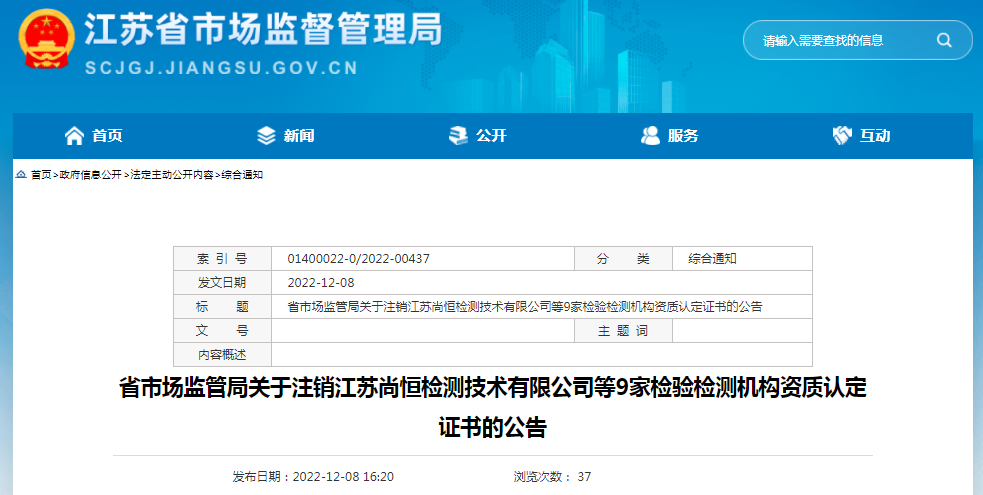Click the documents icon for 公开
The height and width of the screenshot is (495, 983).
458,135
